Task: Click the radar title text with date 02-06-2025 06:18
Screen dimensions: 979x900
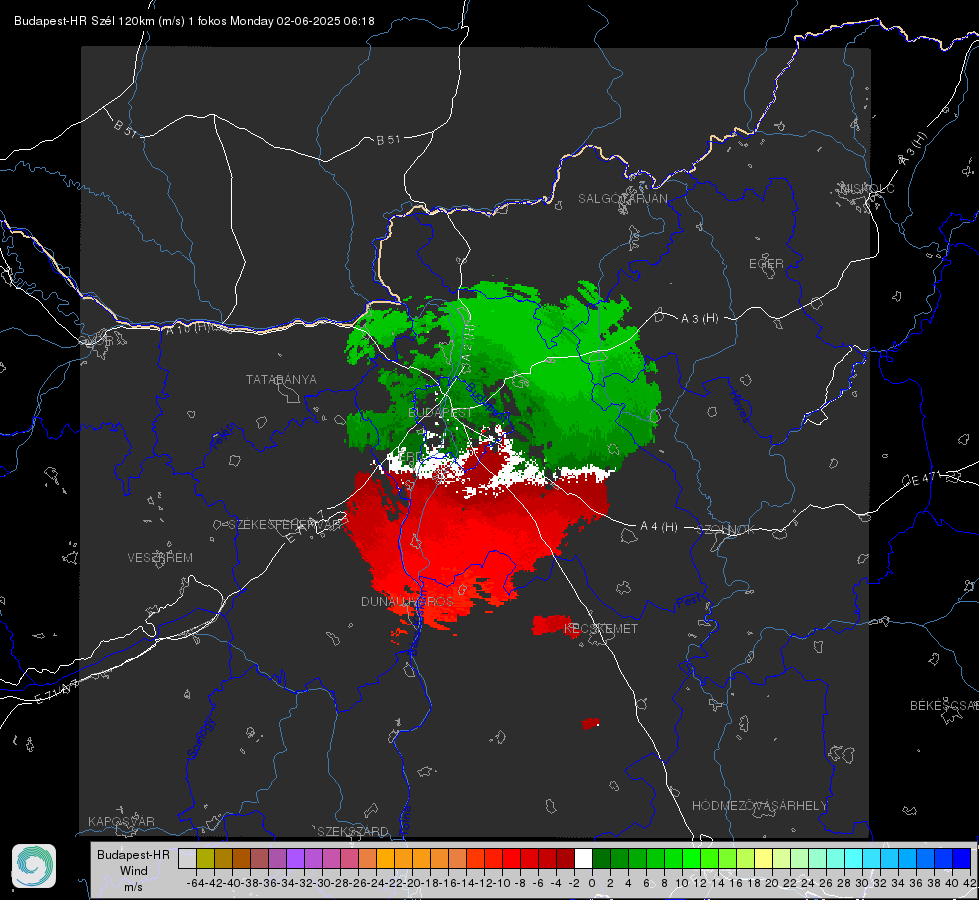Action: (x=194, y=21)
